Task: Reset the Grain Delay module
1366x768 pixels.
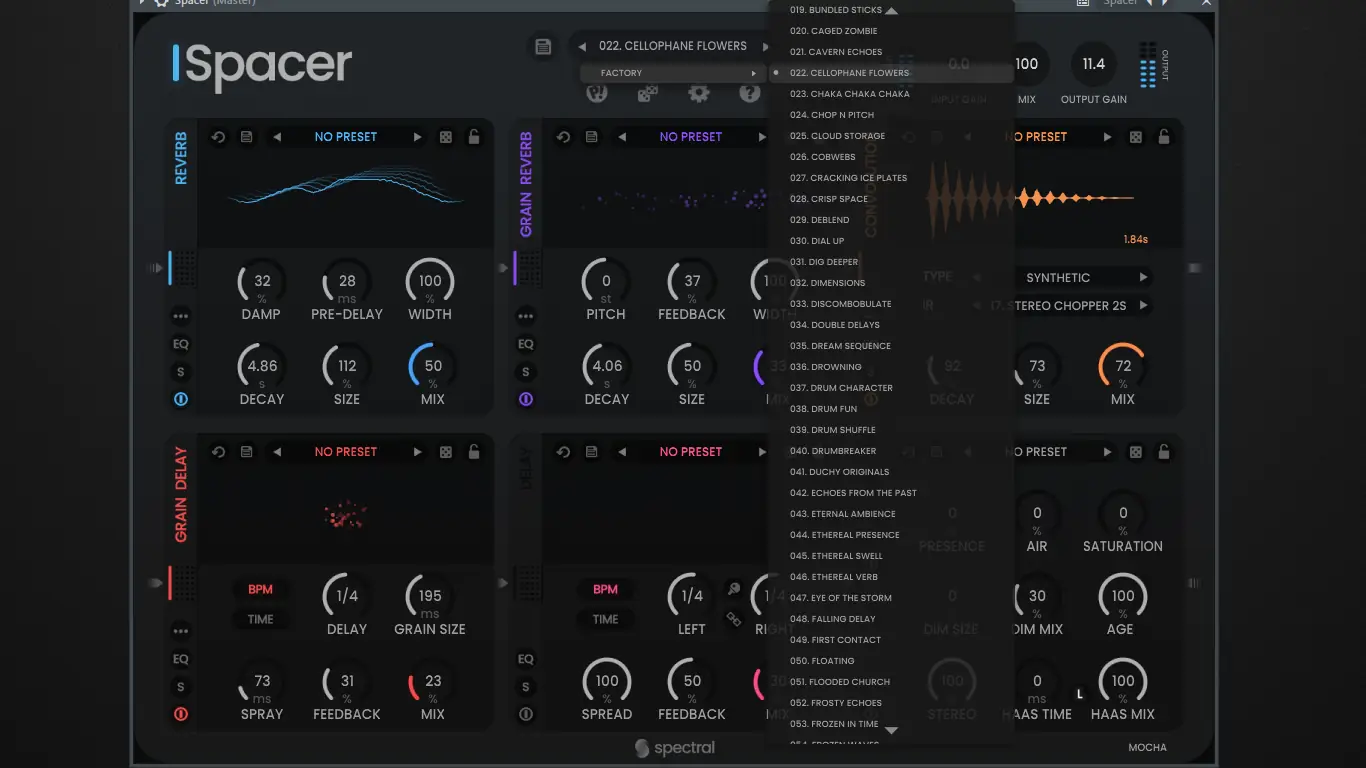Action: [218, 452]
